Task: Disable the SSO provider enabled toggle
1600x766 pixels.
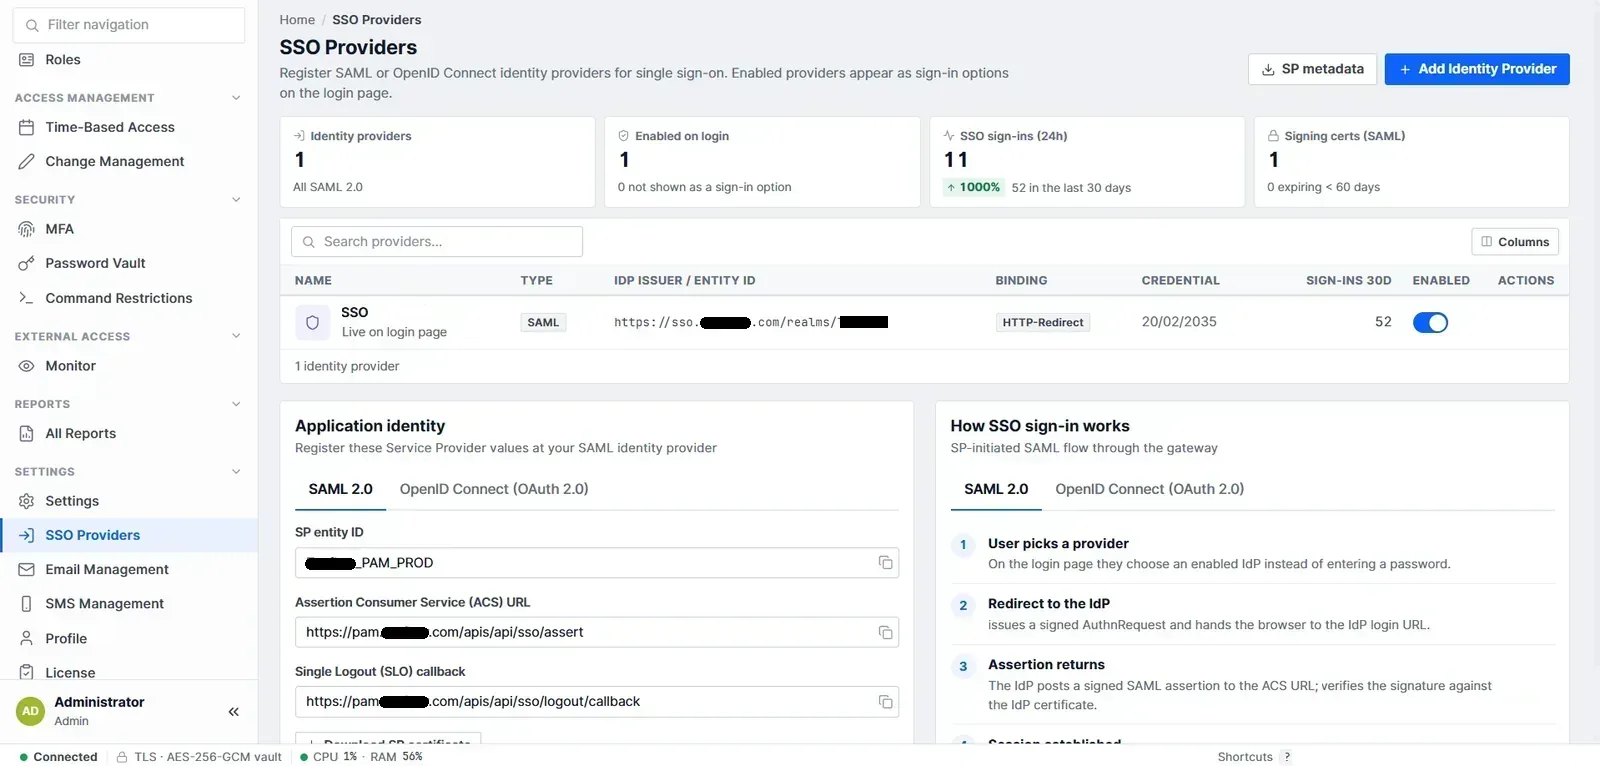Action: tap(1430, 322)
